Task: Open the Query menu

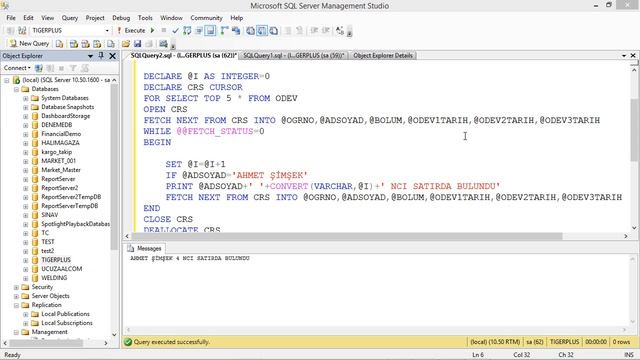Action: tap(70, 18)
